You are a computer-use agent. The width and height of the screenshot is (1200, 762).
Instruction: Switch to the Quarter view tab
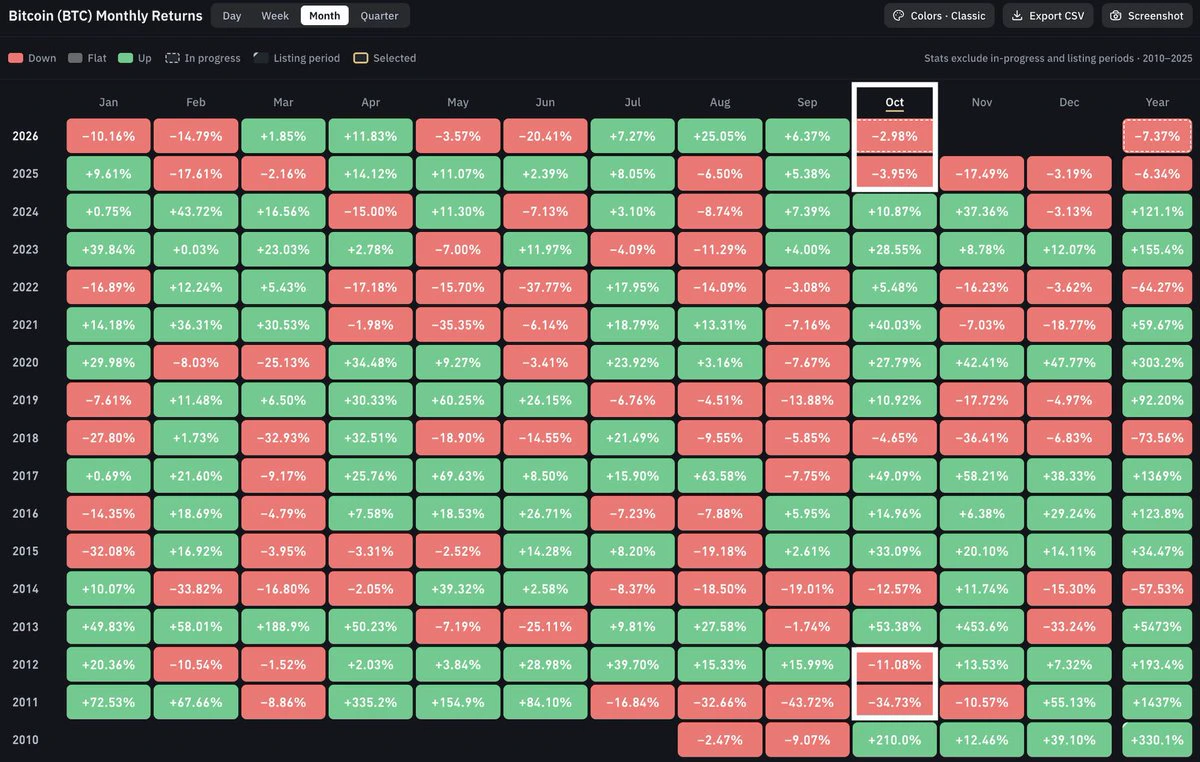point(379,16)
